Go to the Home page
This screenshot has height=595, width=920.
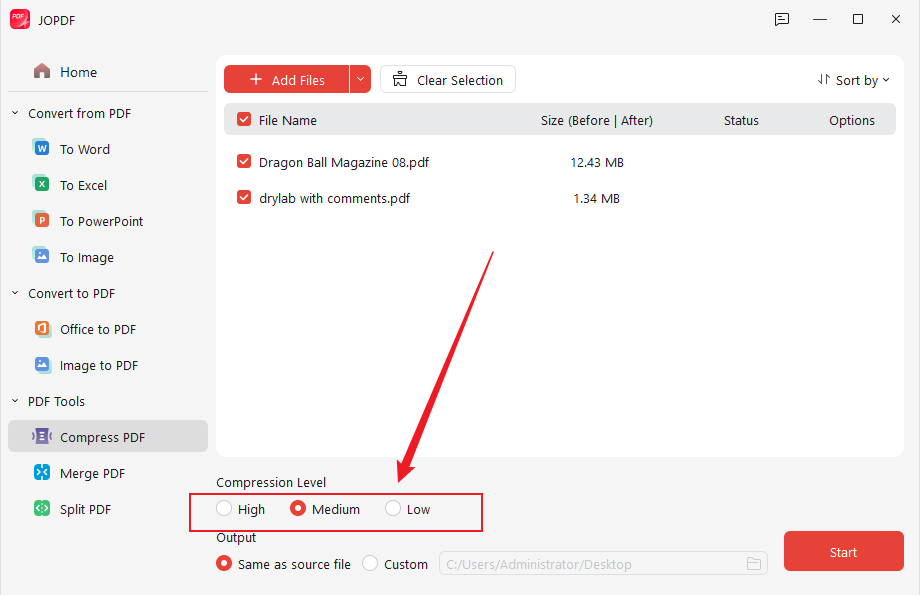74,71
